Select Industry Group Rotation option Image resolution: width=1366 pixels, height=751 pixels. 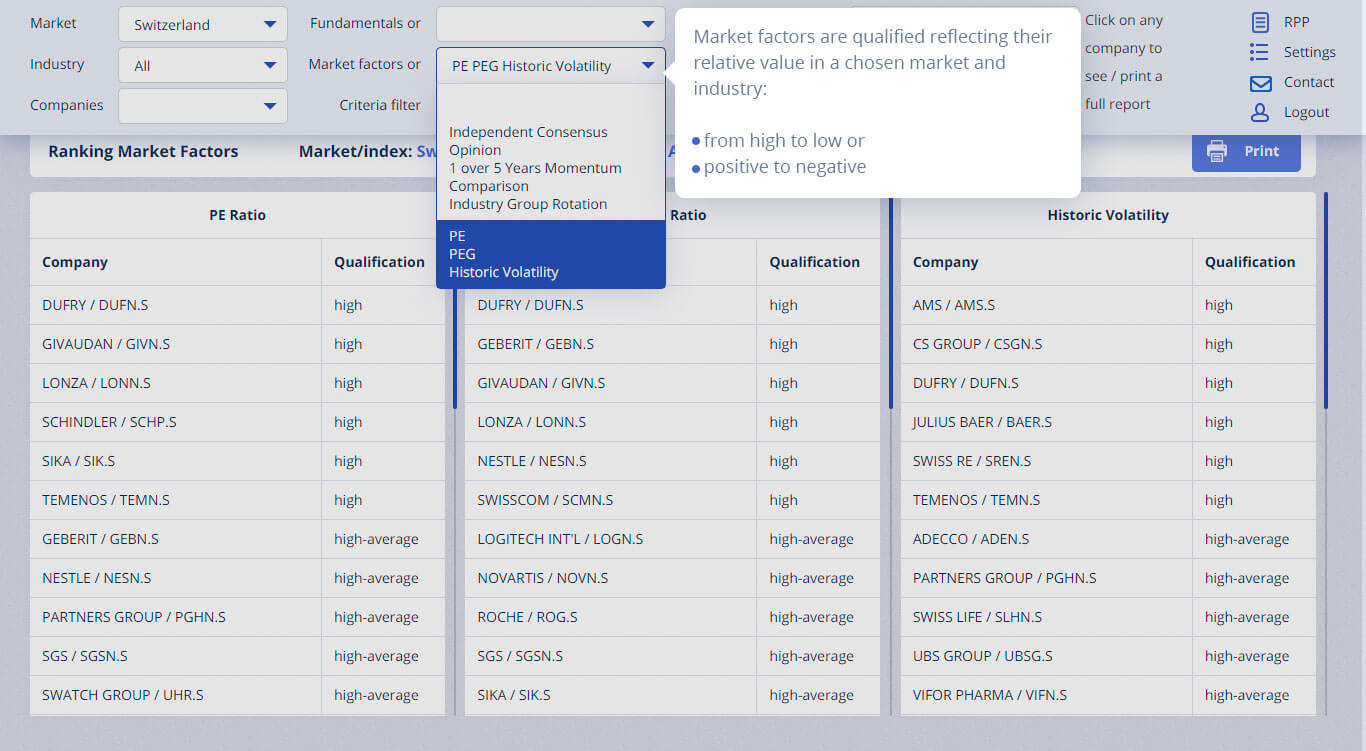pyautogui.click(x=528, y=204)
